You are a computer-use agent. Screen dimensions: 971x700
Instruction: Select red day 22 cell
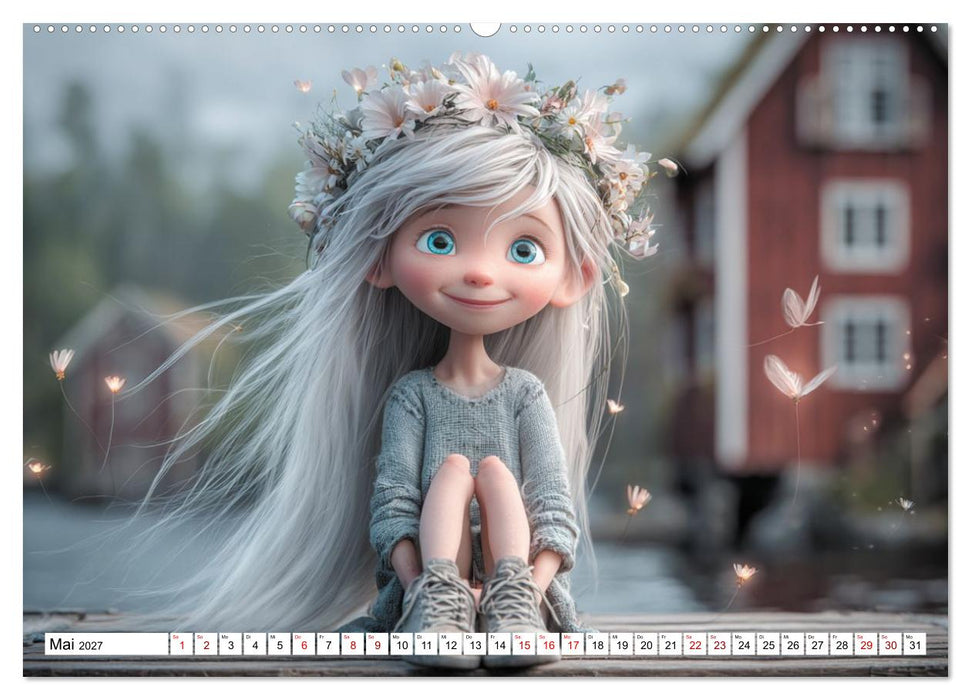click(x=695, y=644)
